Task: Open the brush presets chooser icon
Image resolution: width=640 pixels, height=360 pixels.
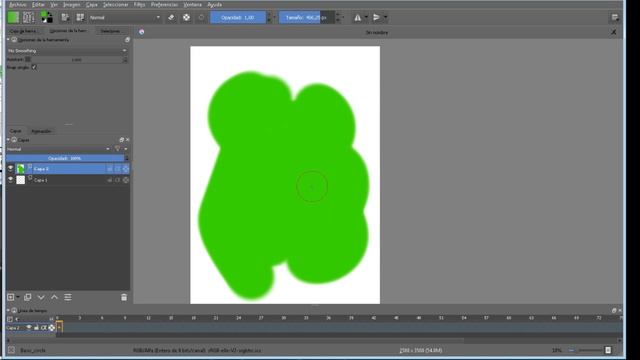Action: pos(80,18)
